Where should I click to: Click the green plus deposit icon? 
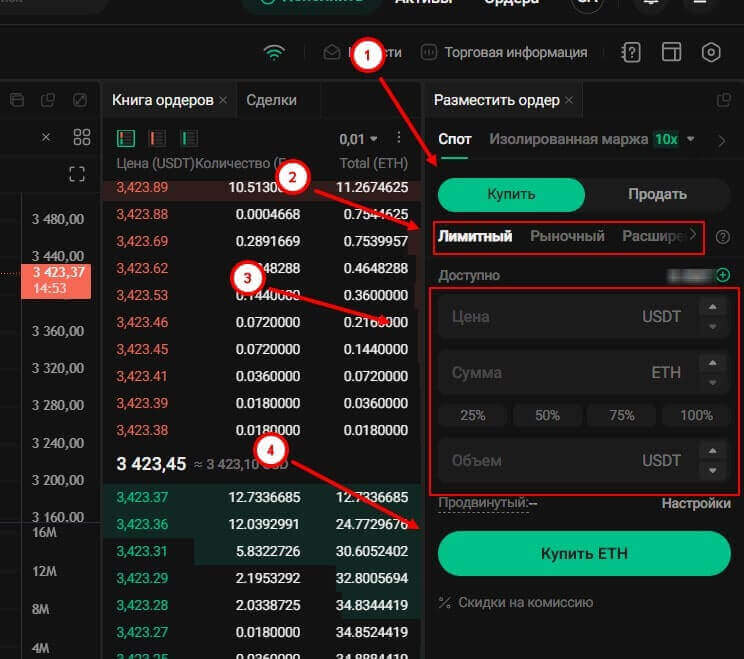pyautogui.click(x=723, y=275)
